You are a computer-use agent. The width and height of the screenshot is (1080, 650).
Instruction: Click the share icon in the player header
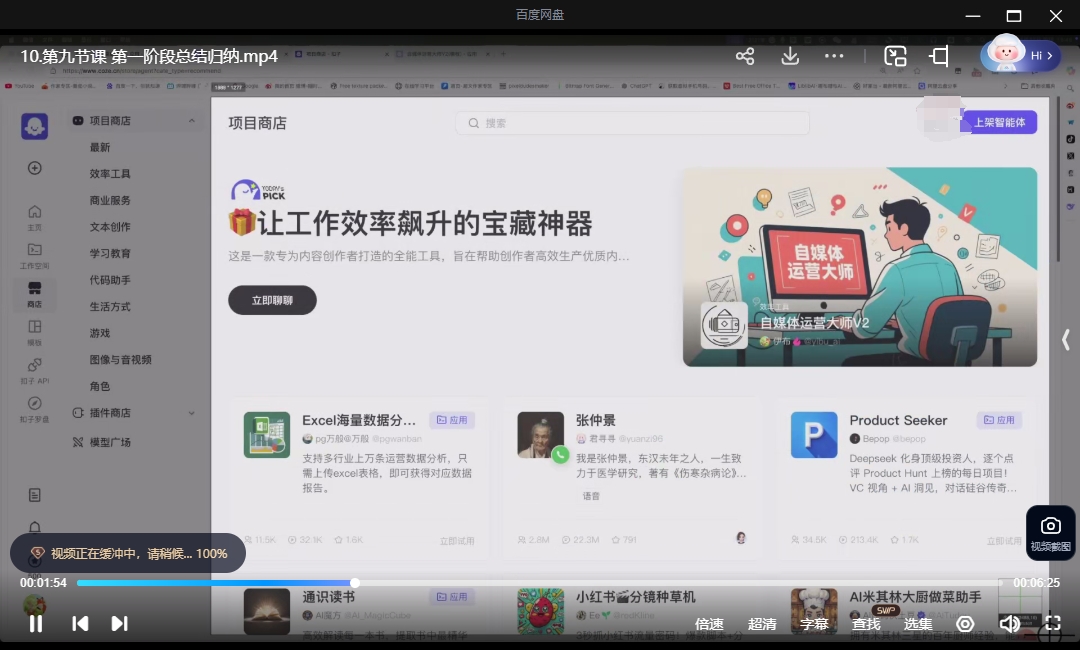pos(745,56)
